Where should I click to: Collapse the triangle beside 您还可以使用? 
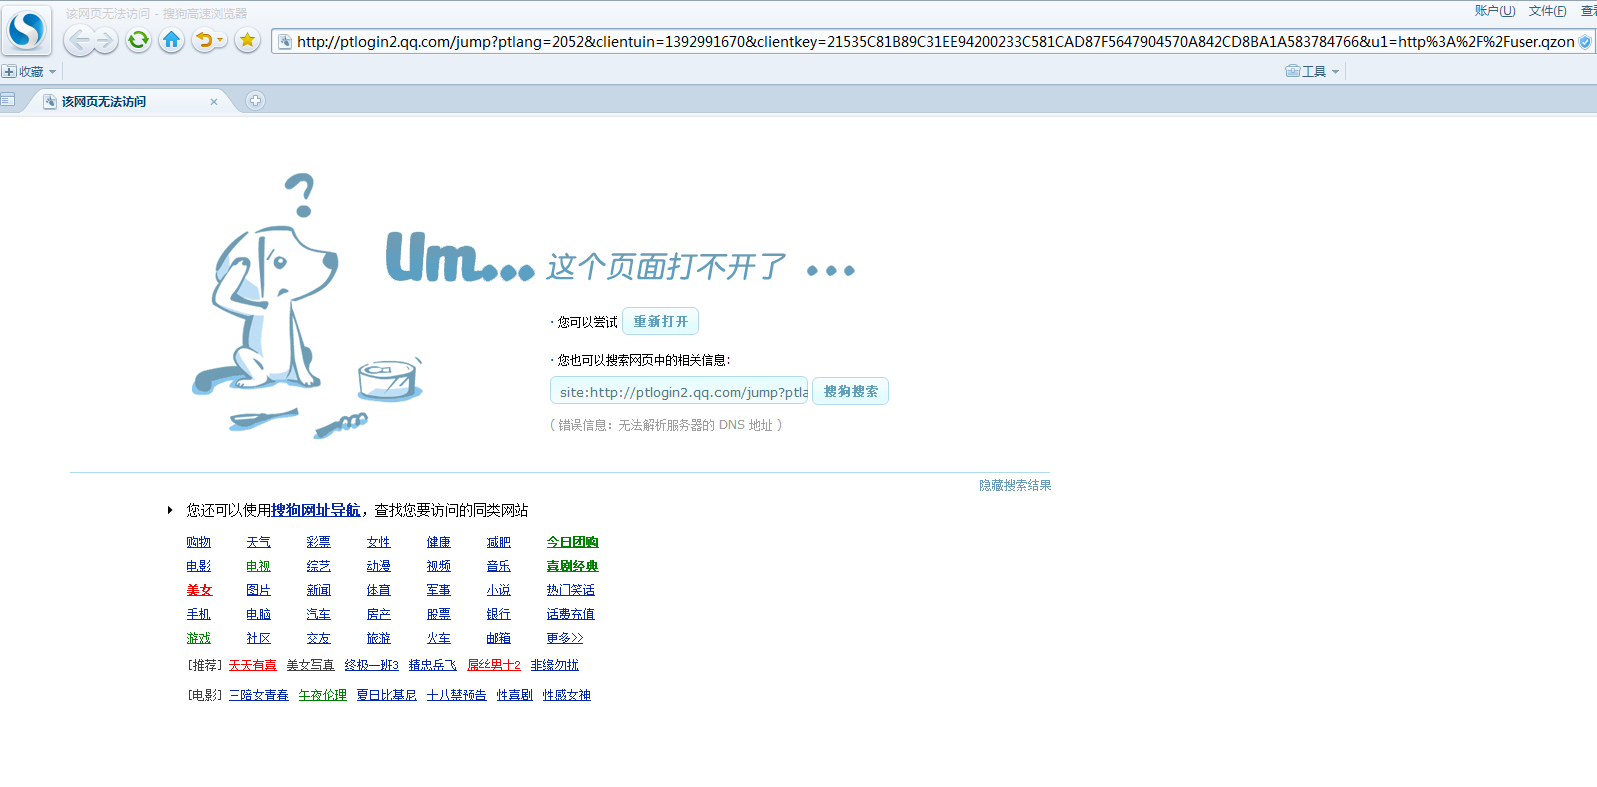coord(170,510)
